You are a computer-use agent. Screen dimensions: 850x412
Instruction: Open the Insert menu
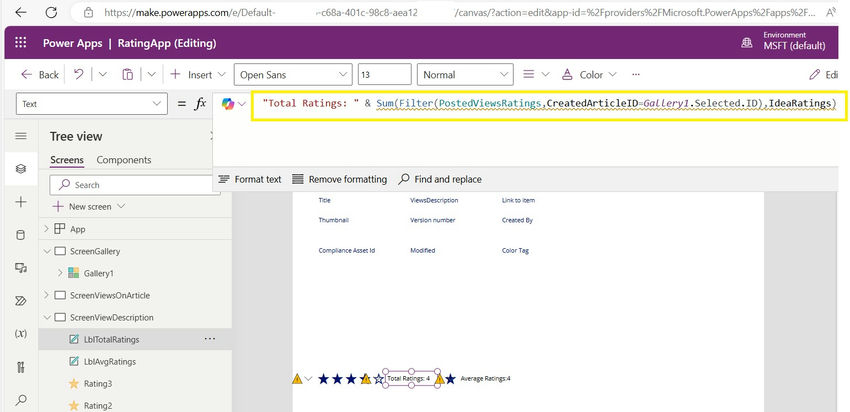pyautogui.click(x=197, y=74)
